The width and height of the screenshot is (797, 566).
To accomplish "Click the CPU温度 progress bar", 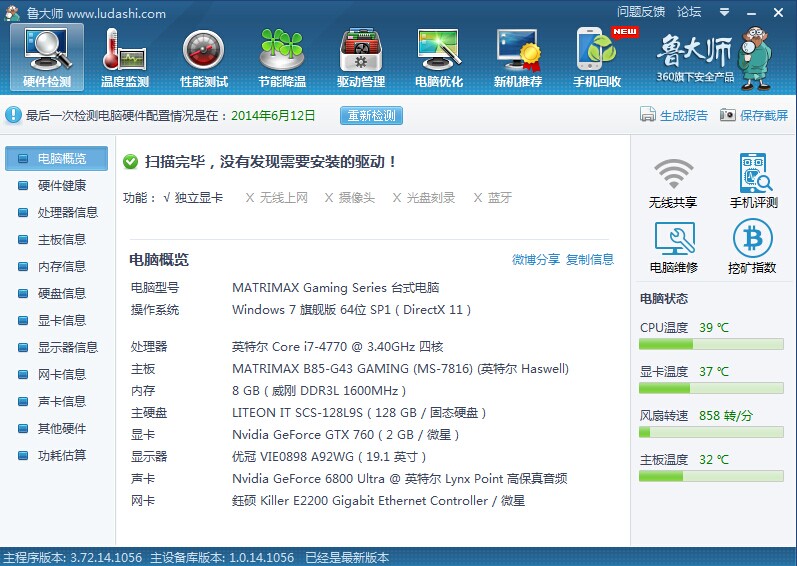I will 711,344.
